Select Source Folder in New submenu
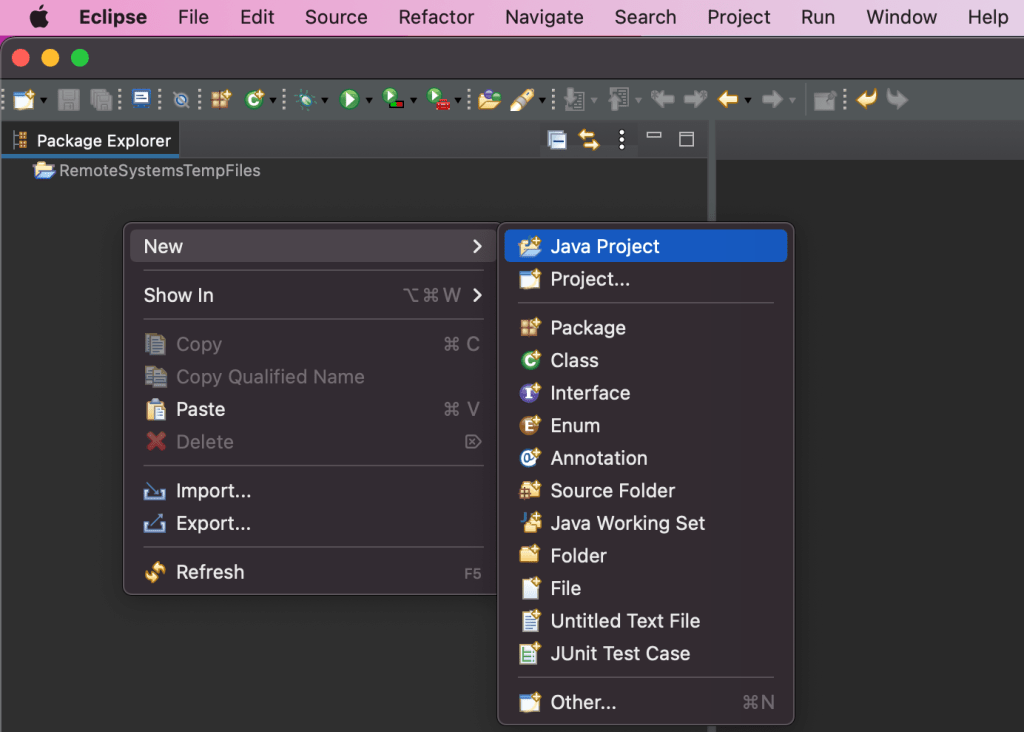 646,491
